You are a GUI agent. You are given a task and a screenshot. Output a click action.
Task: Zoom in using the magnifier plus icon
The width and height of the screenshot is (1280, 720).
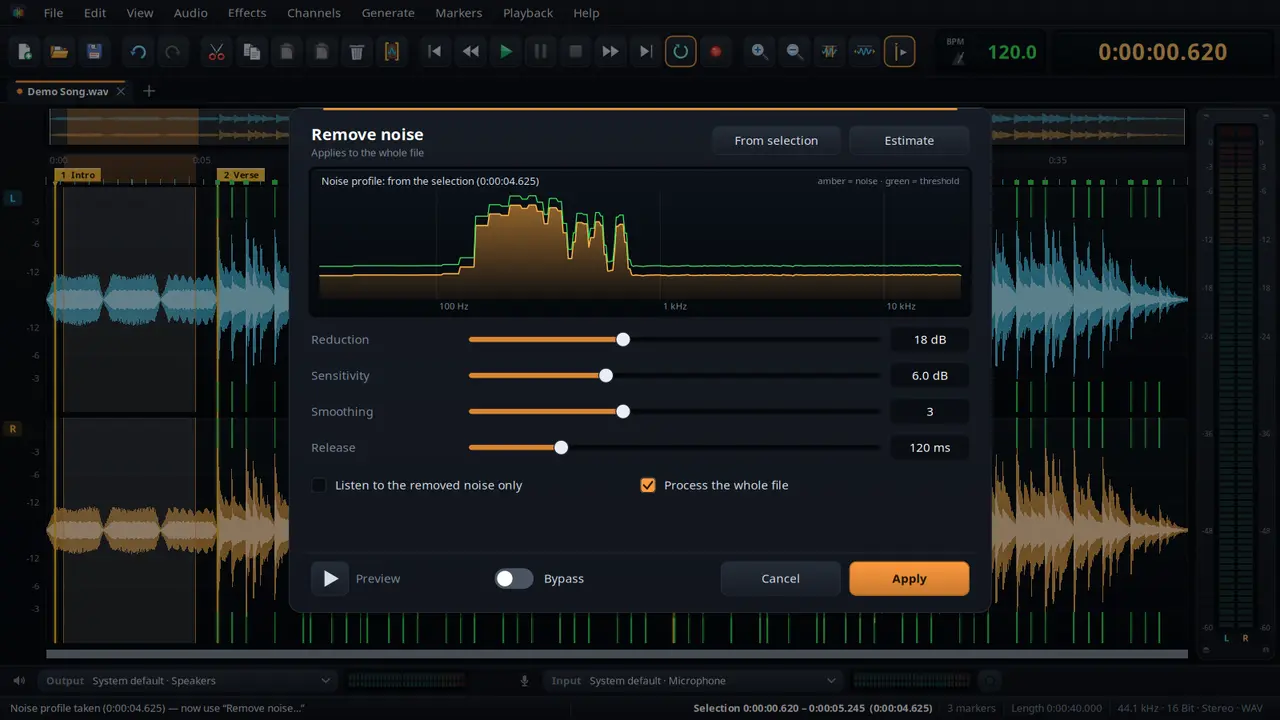click(760, 52)
